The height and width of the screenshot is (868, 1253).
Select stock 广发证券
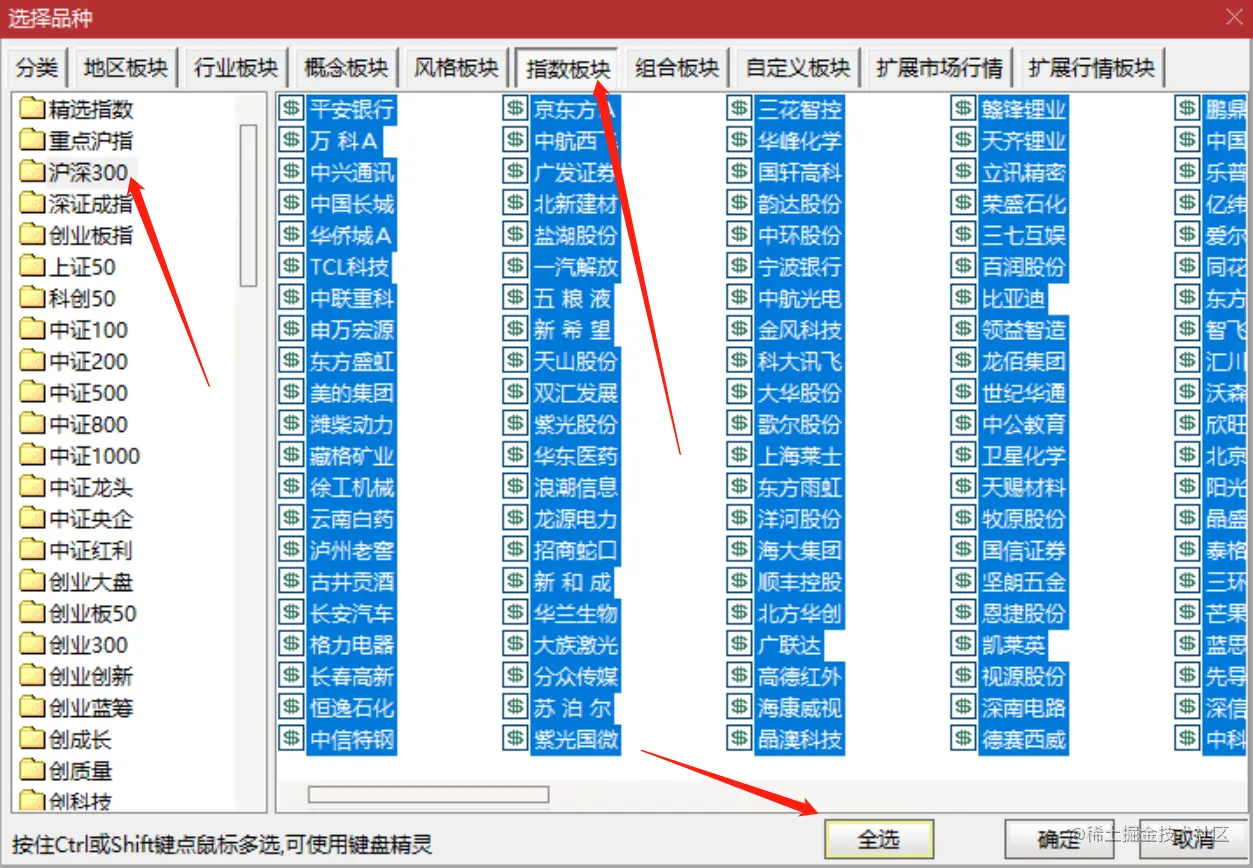click(575, 172)
